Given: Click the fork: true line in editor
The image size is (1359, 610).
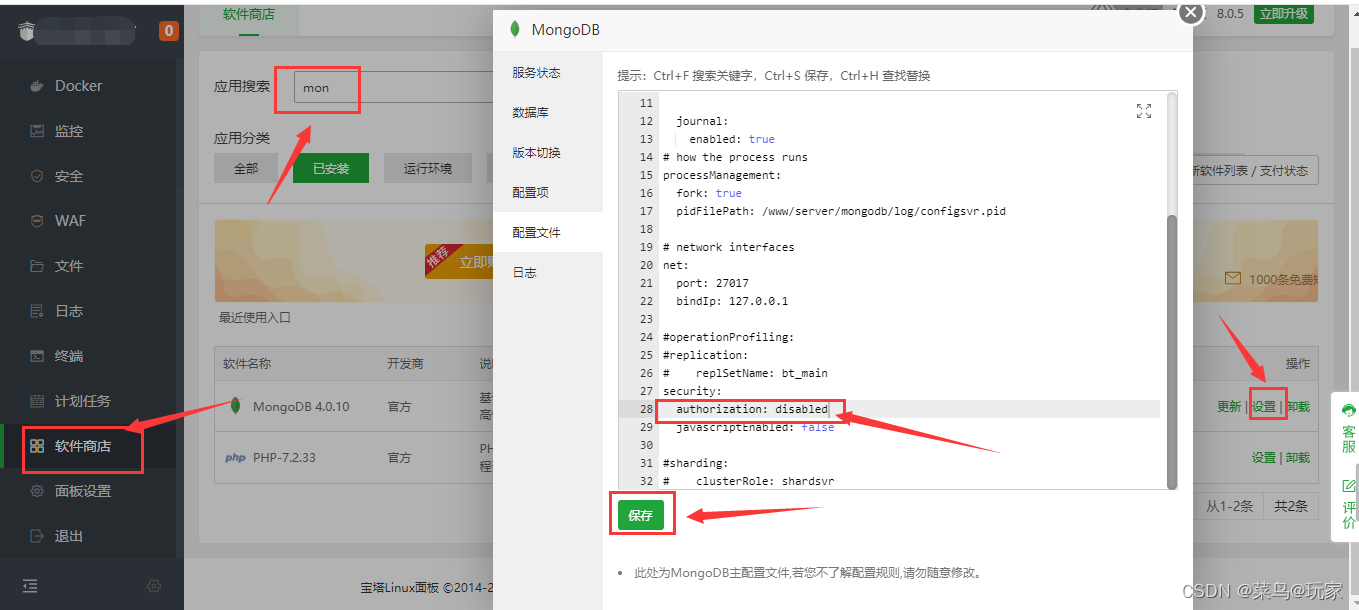Looking at the screenshot, I should (x=709, y=193).
